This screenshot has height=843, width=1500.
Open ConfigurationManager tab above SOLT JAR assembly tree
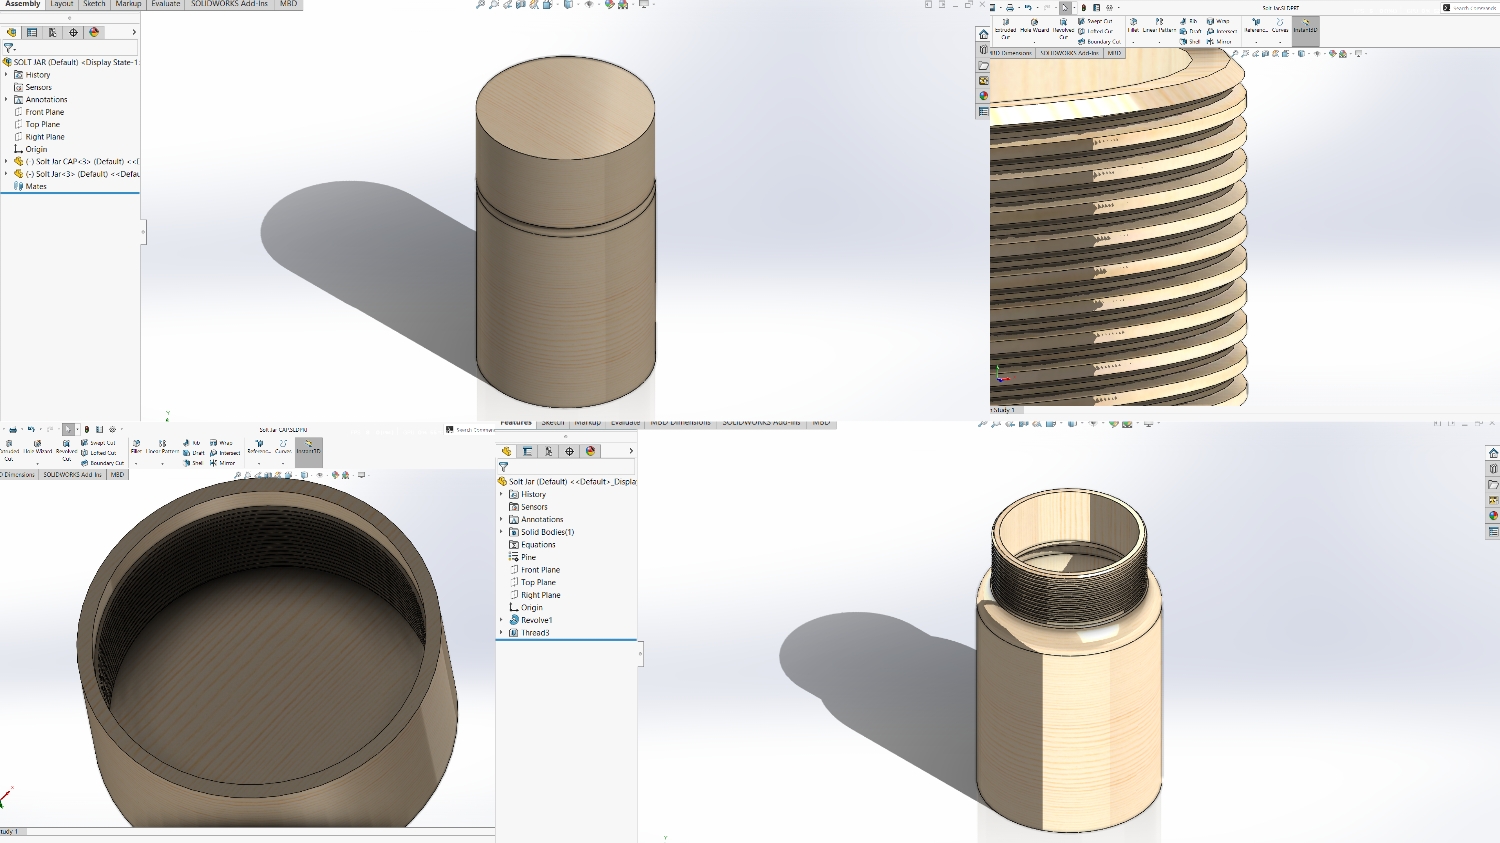(53, 32)
